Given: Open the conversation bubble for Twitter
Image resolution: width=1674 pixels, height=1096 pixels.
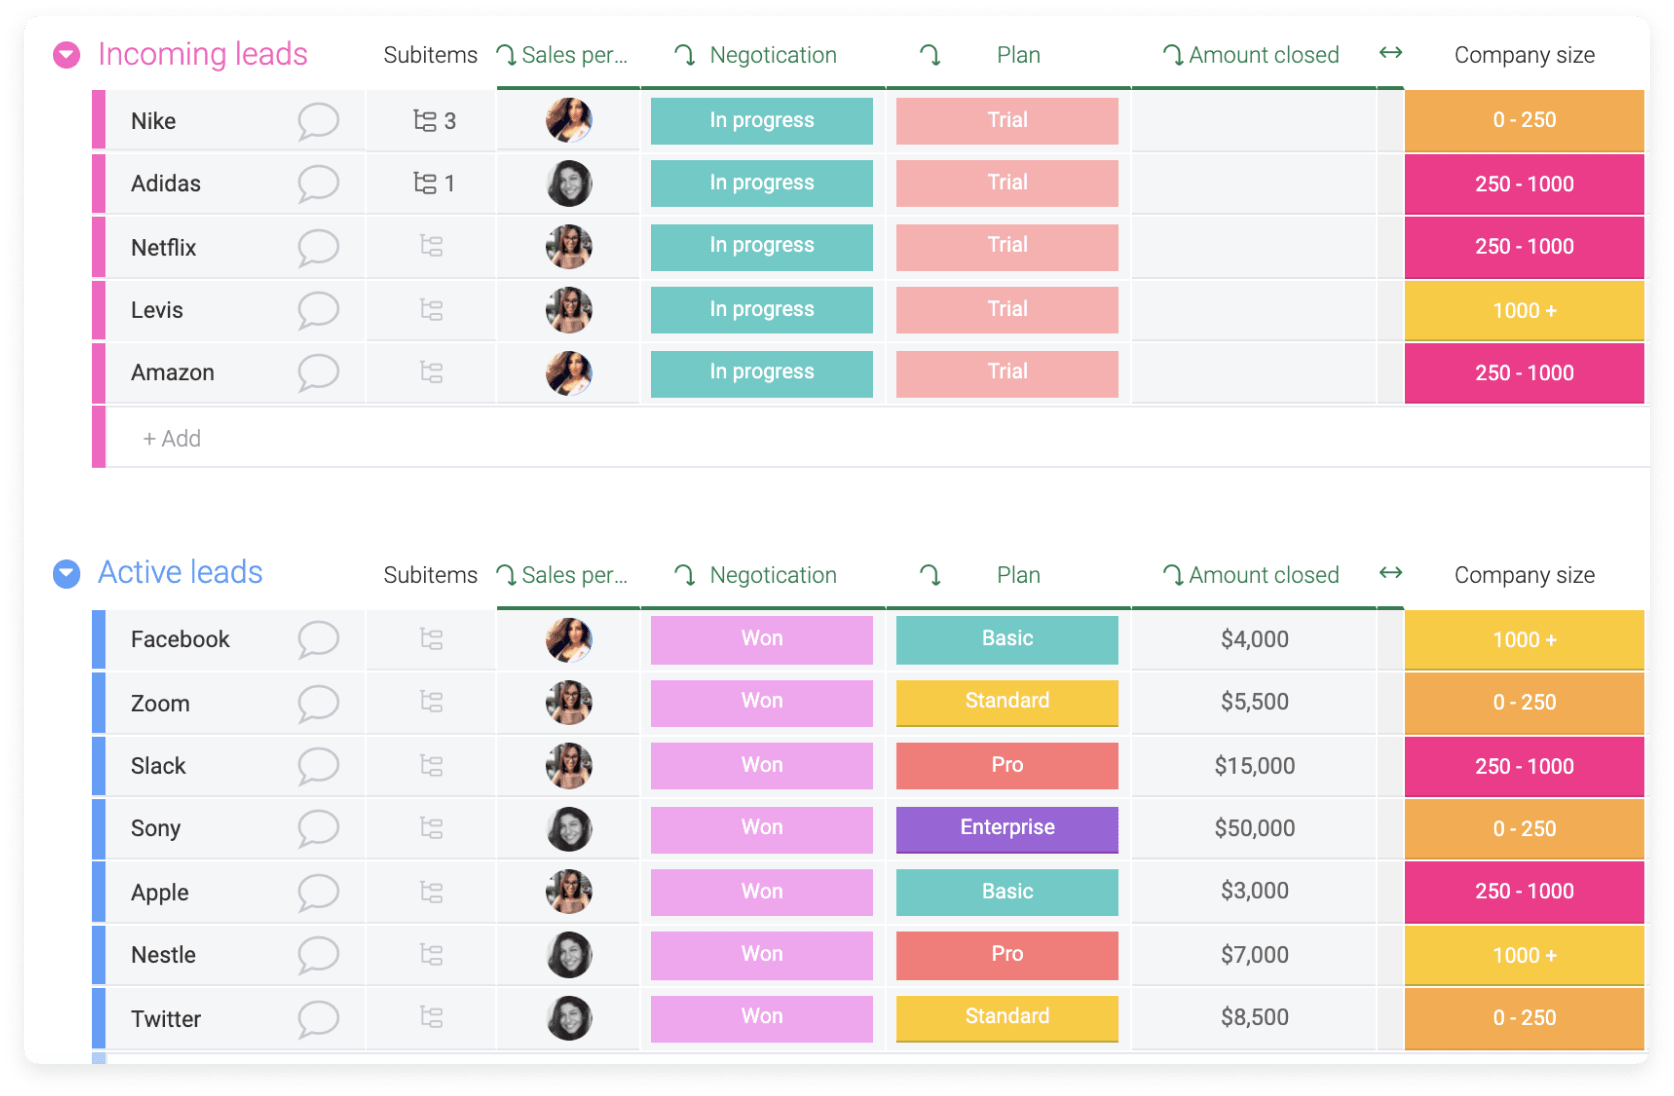Looking at the screenshot, I should [x=318, y=1019].
